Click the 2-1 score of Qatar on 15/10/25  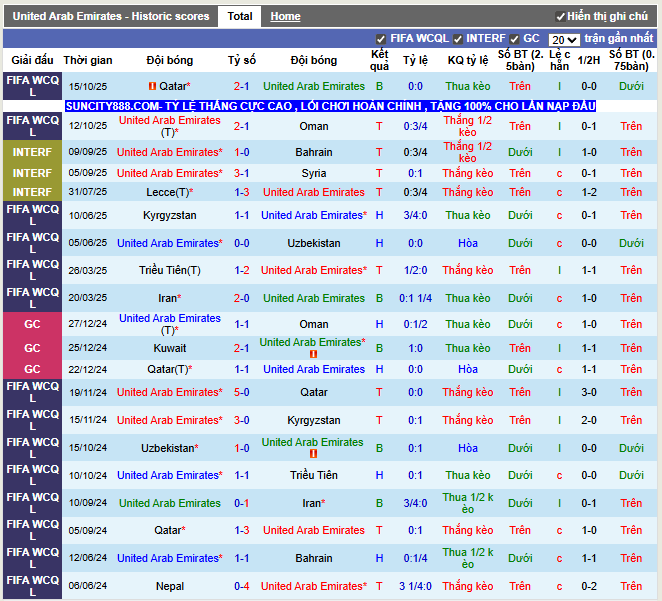241,87
